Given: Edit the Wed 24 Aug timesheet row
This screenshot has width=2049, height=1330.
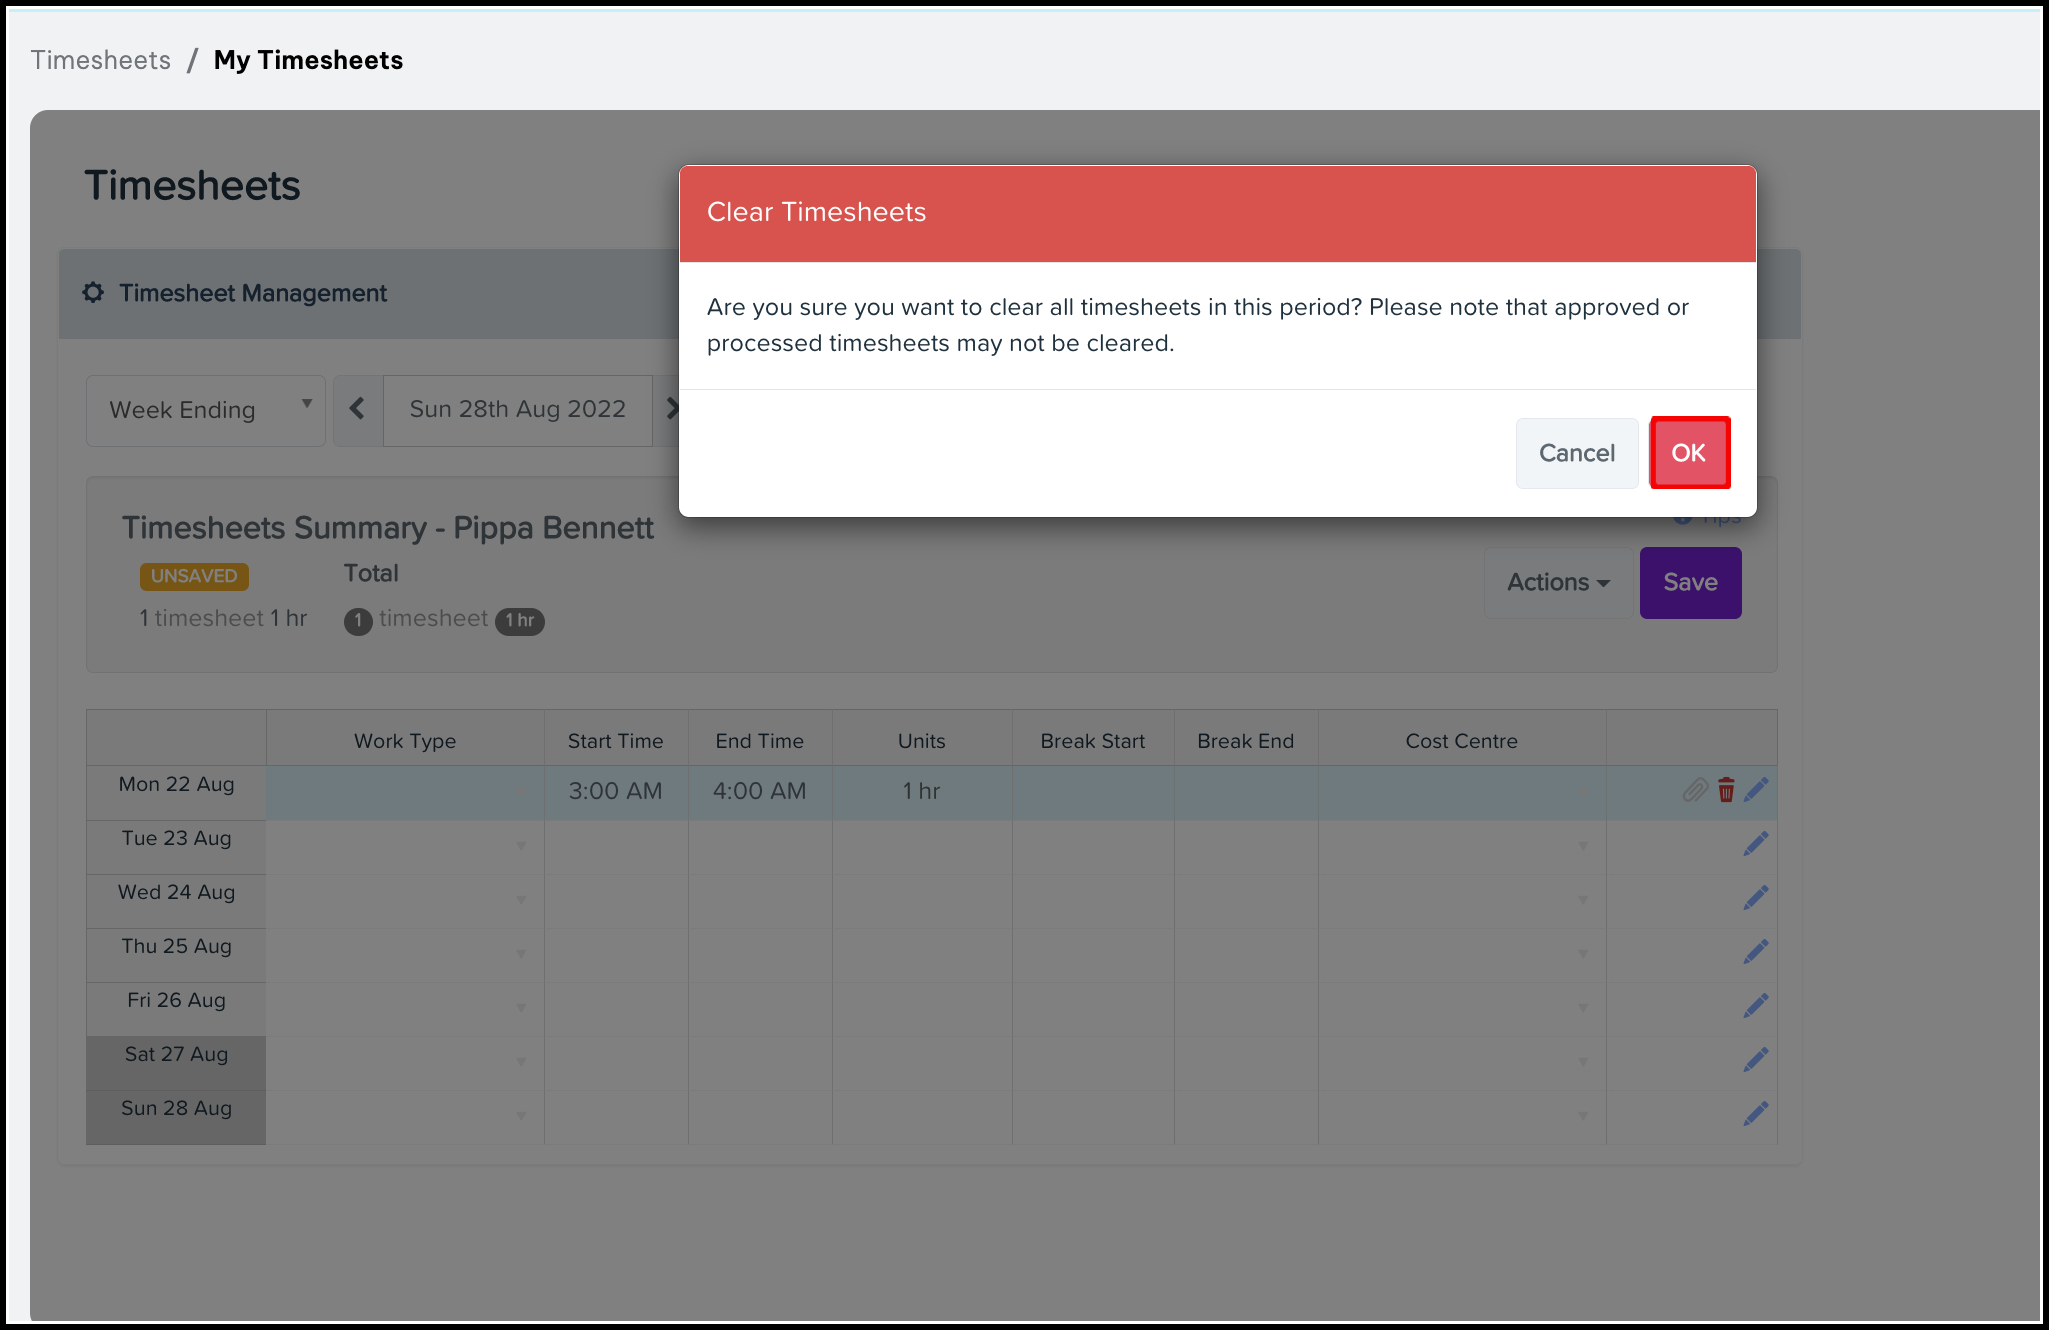Looking at the screenshot, I should click(1756, 898).
